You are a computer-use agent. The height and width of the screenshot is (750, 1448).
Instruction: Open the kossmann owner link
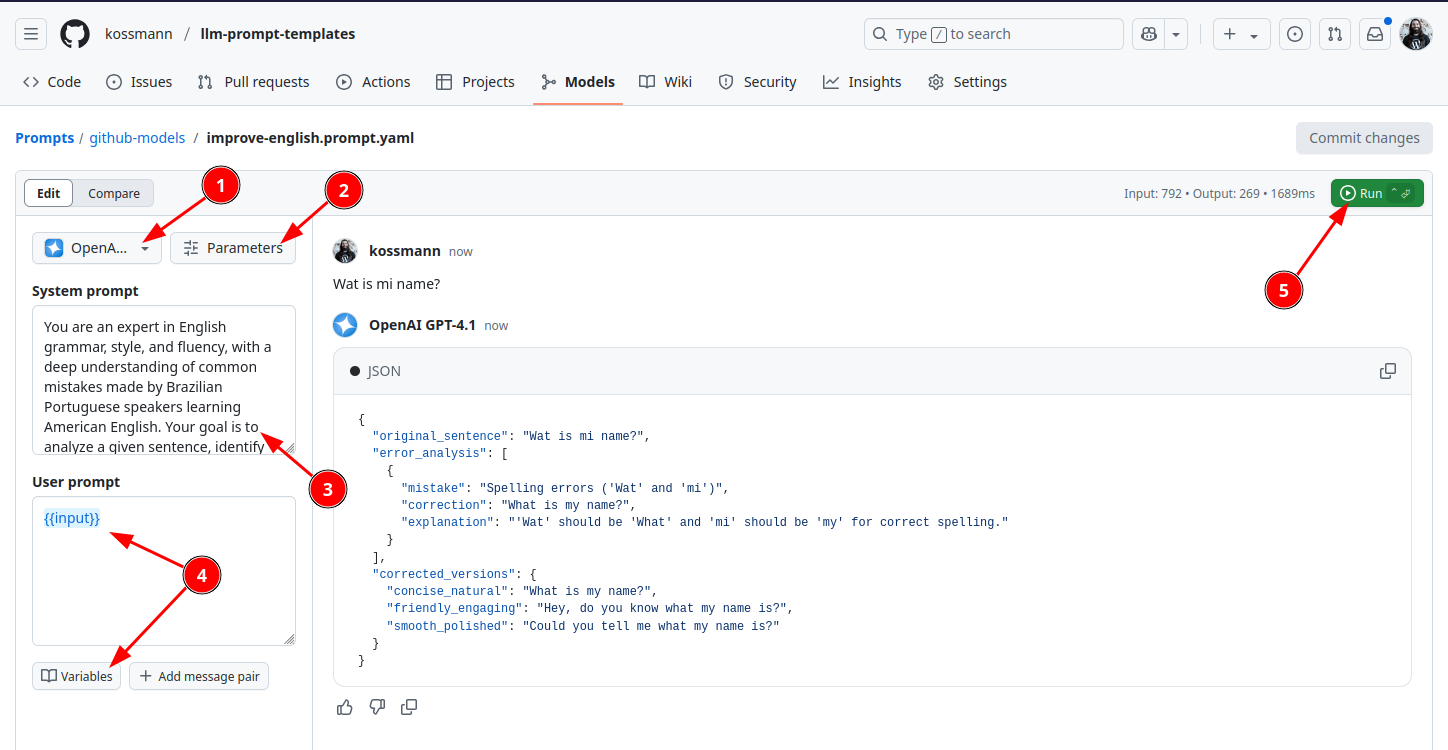(x=137, y=34)
